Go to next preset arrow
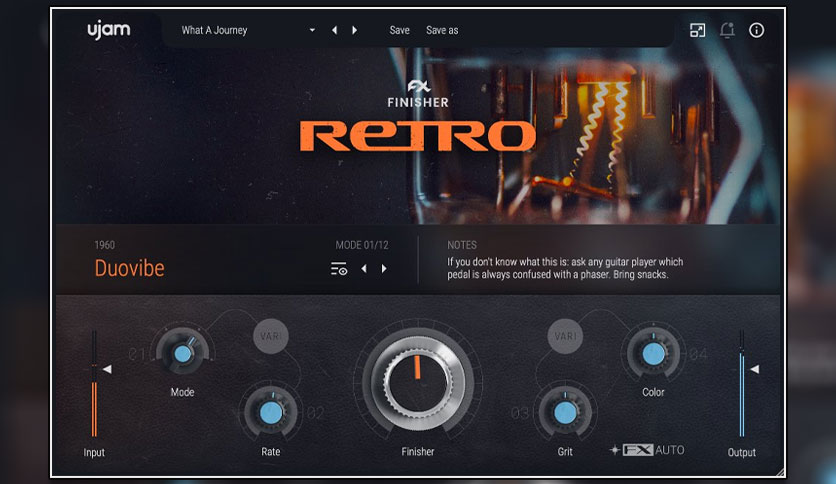Screen dimensions: 836x484 click(355, 30)
